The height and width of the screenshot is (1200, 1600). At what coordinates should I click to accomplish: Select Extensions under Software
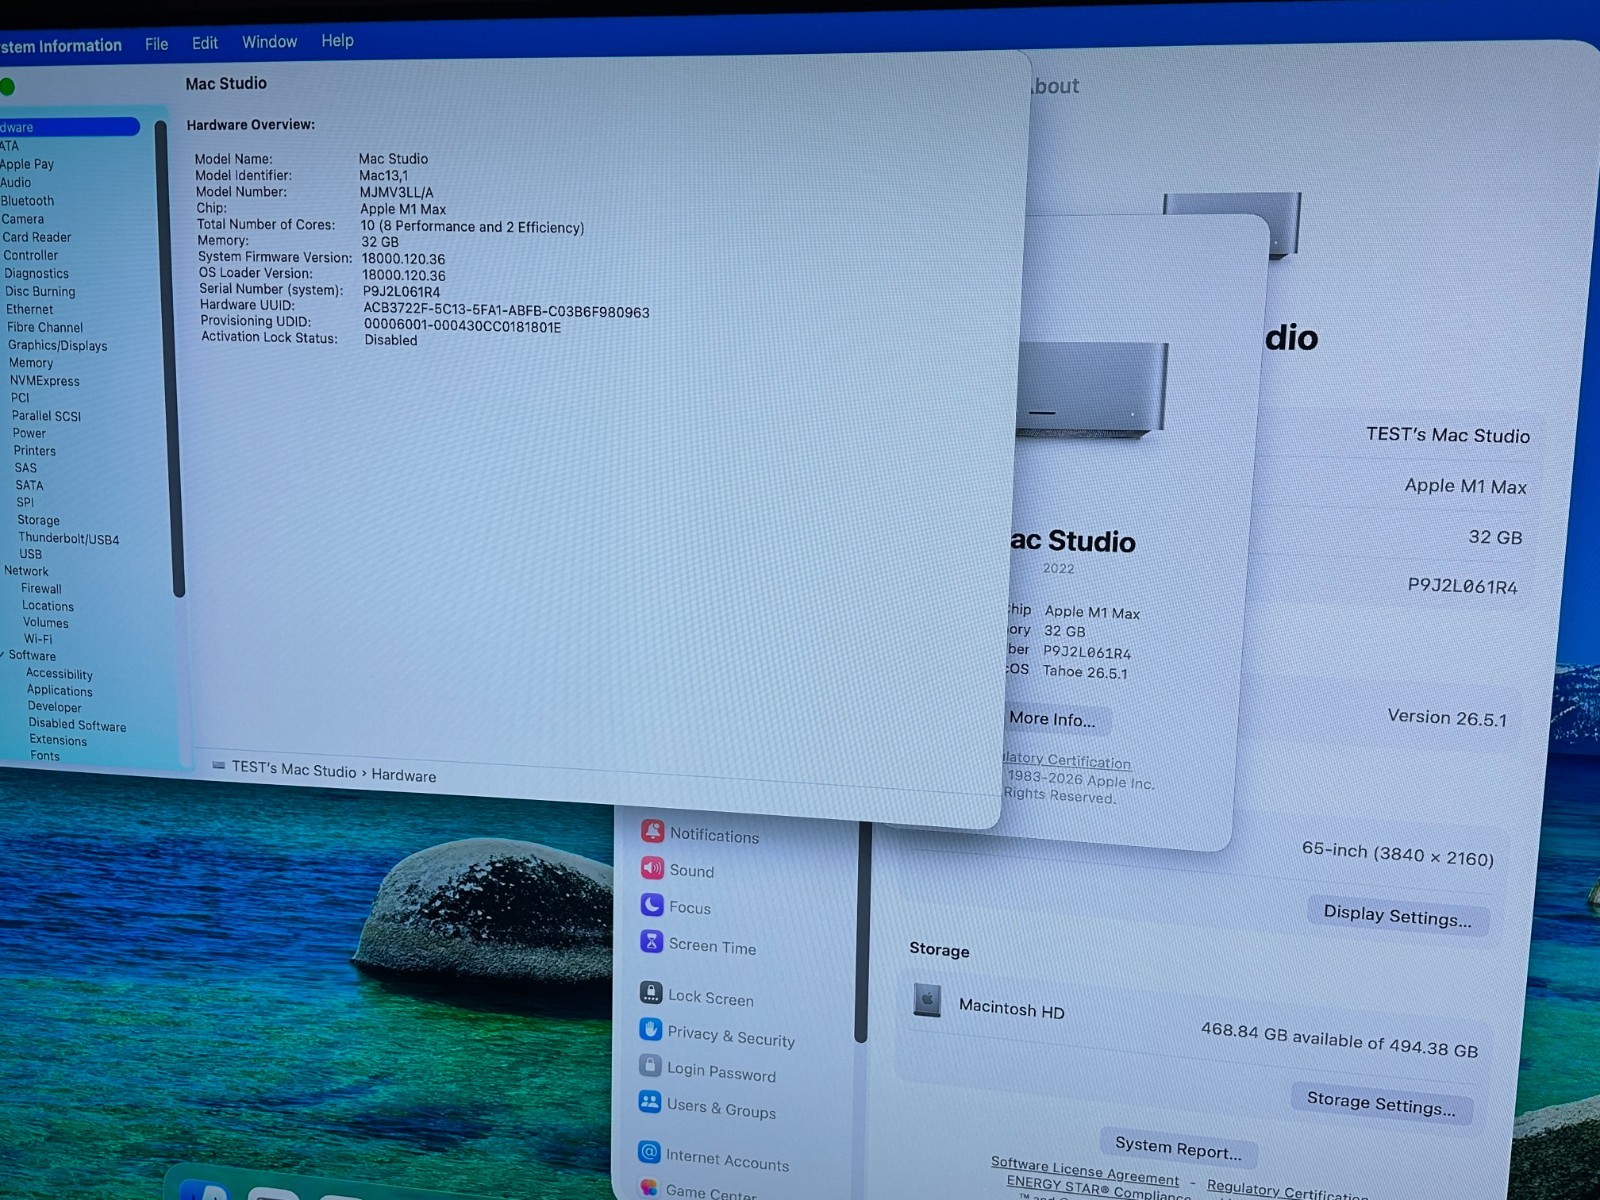[58, 741]
